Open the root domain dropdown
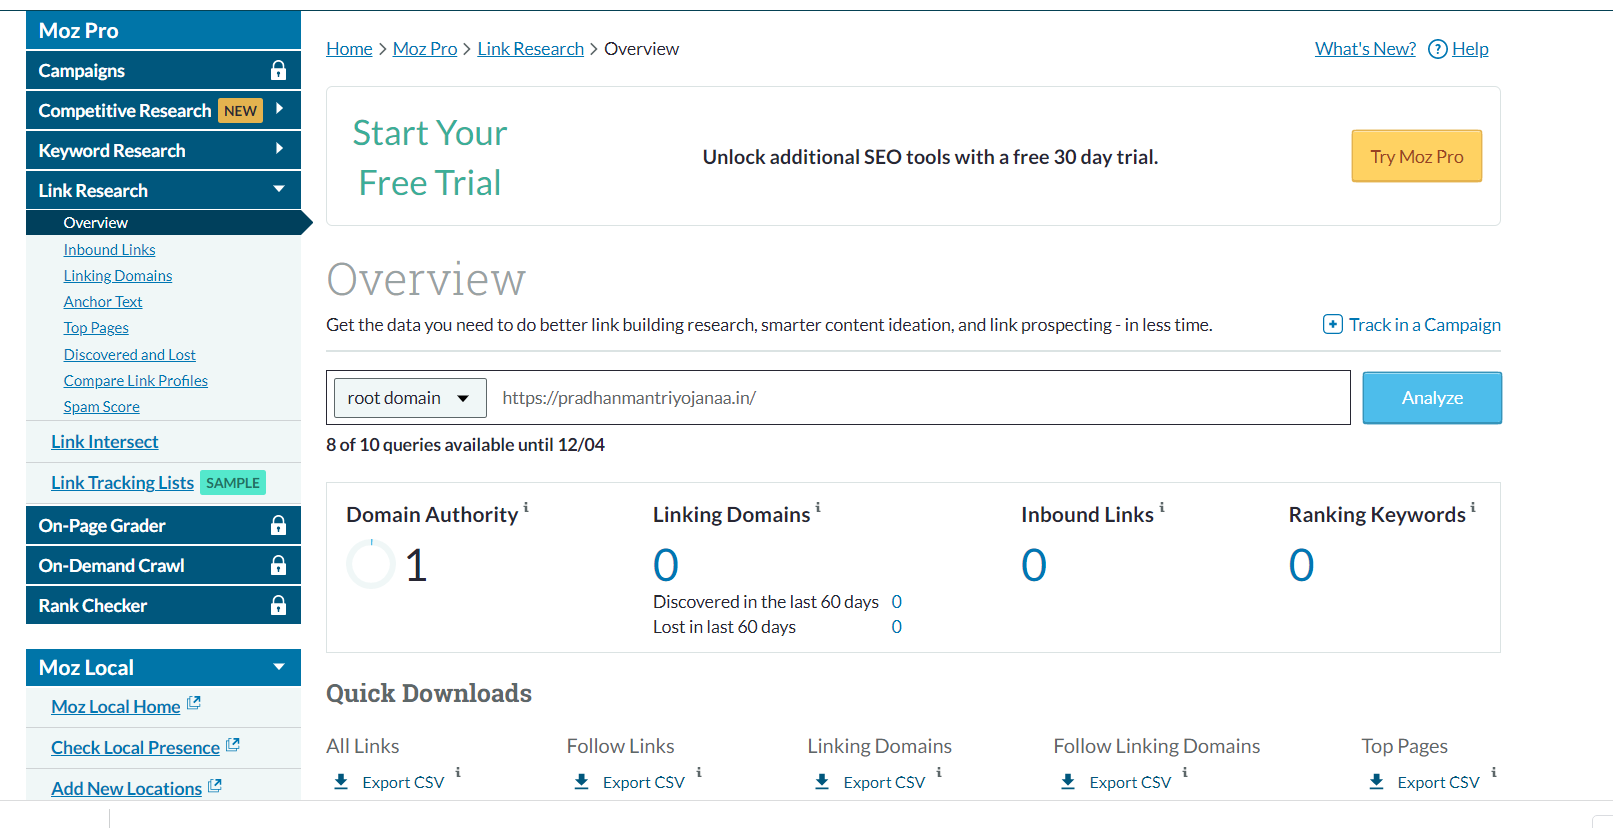This screenshot has height=828, width=1613. [410, 398]
